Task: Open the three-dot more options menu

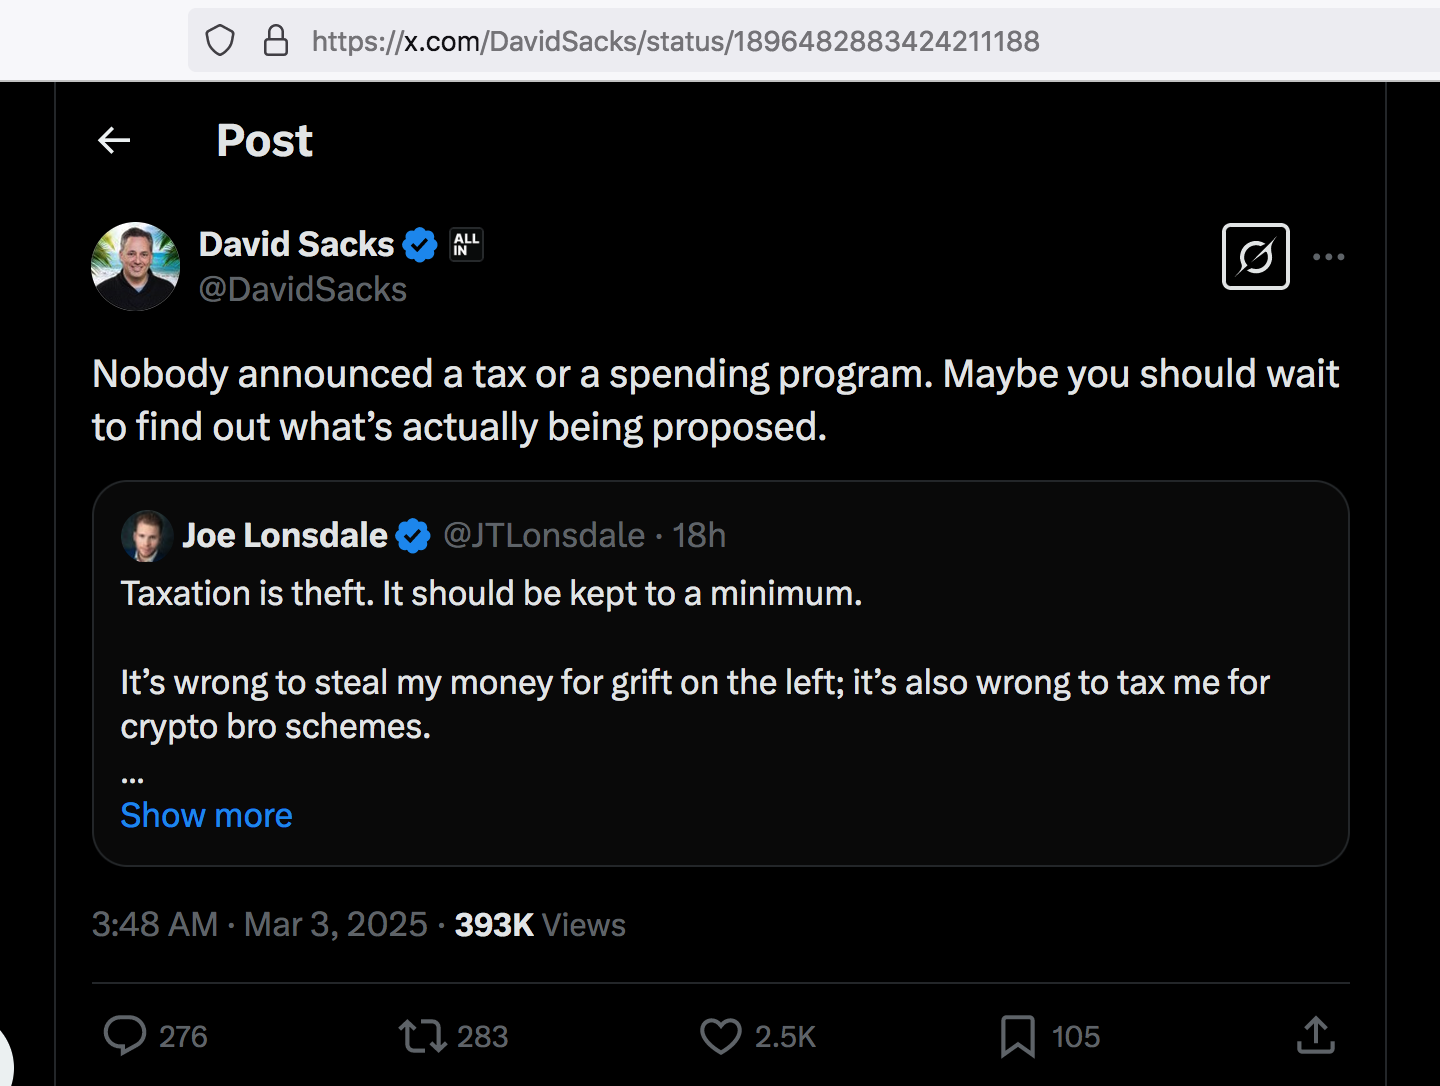Action: (1328, 257)
